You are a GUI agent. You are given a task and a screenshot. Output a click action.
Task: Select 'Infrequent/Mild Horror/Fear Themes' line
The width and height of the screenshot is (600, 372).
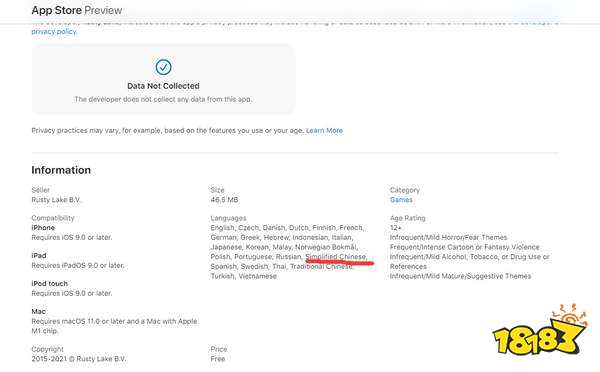pyautogui.click(x=448, y=237)
